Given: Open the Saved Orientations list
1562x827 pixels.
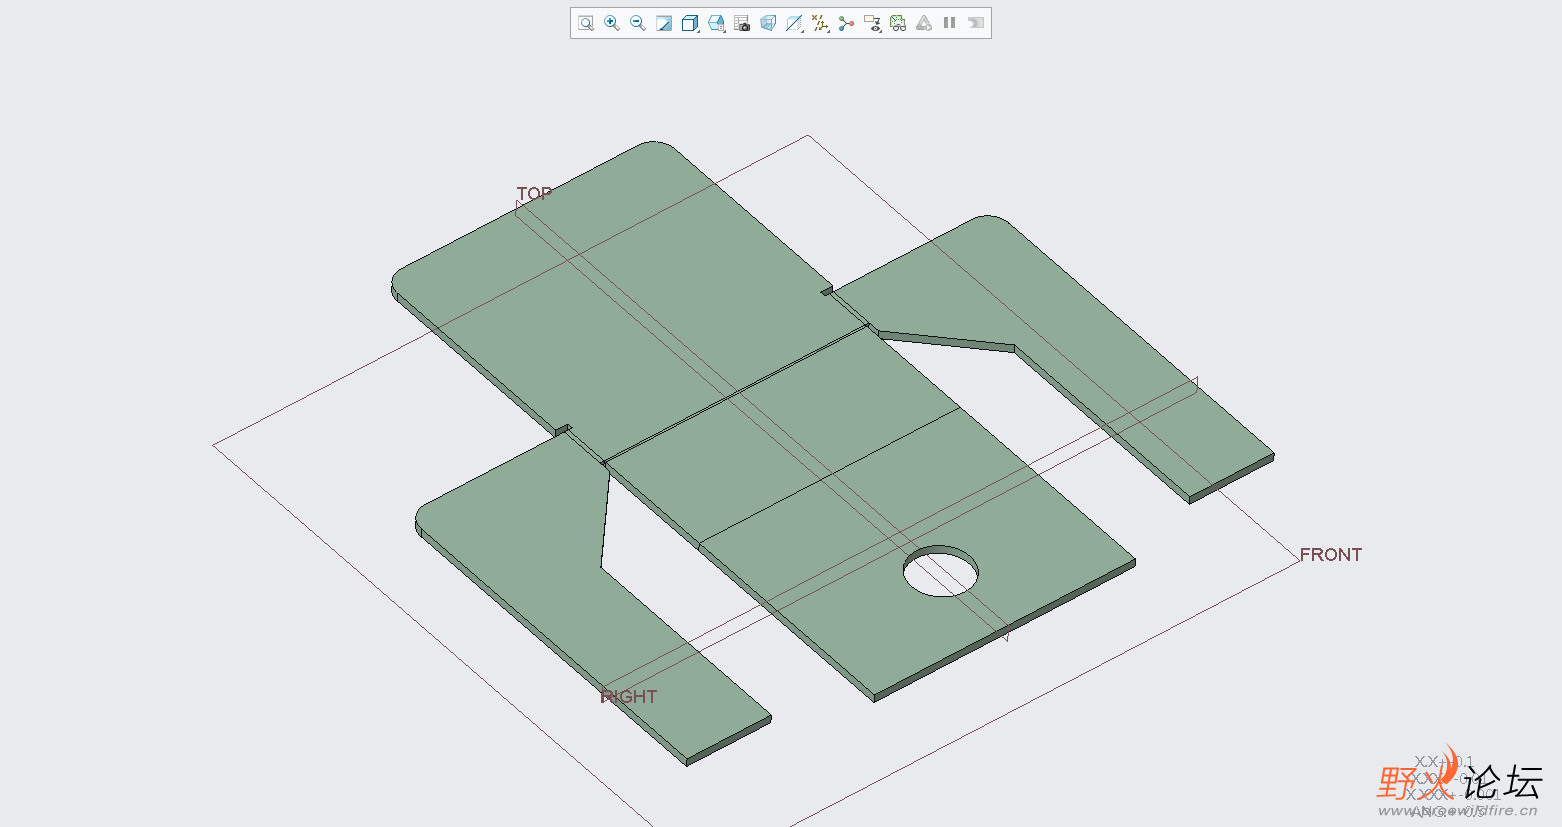Looking at the screenshot, I should tap(716, 23).
